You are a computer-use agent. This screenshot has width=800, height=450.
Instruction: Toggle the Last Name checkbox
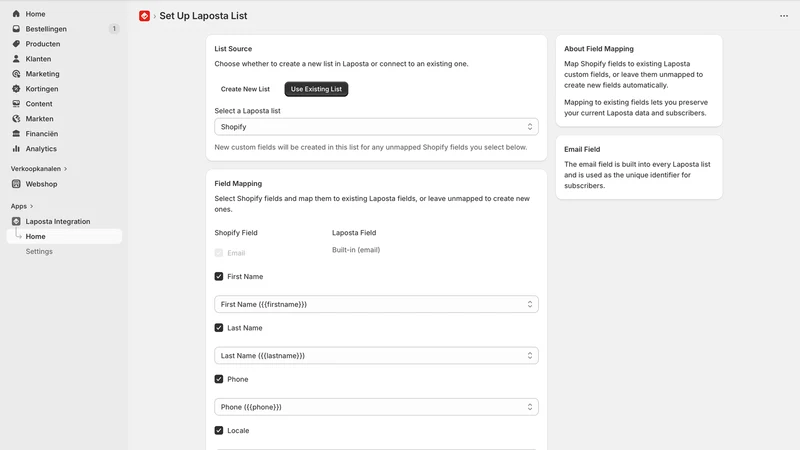click(219, 328)
